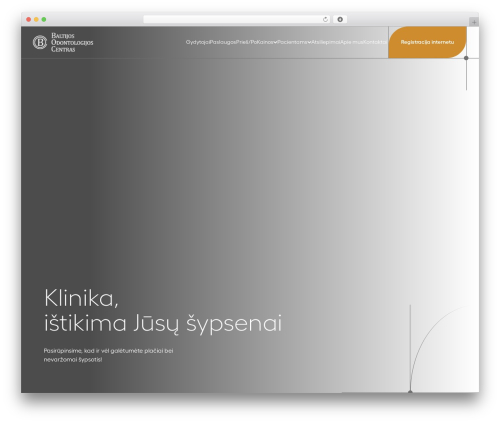Close the browser window with red button

pos(29,19)
